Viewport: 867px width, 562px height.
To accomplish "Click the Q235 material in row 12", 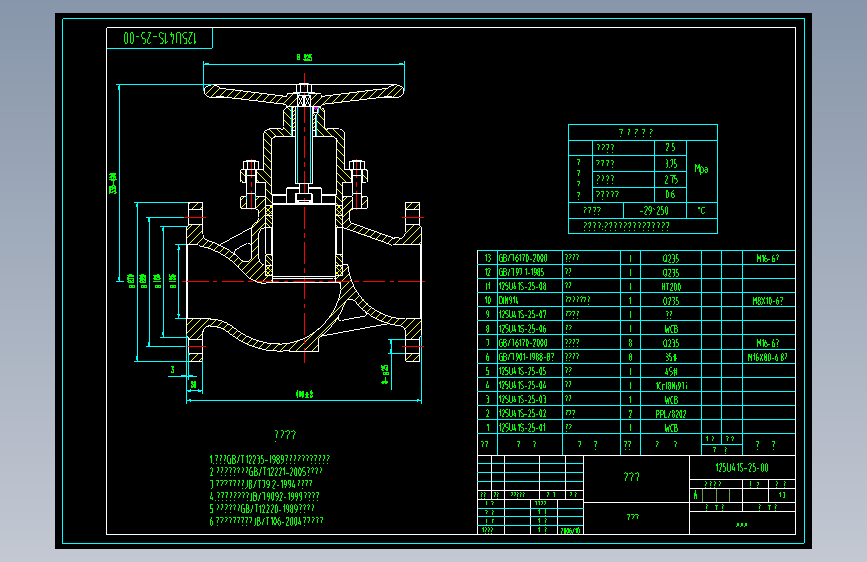I will click(x=671, y=273).
